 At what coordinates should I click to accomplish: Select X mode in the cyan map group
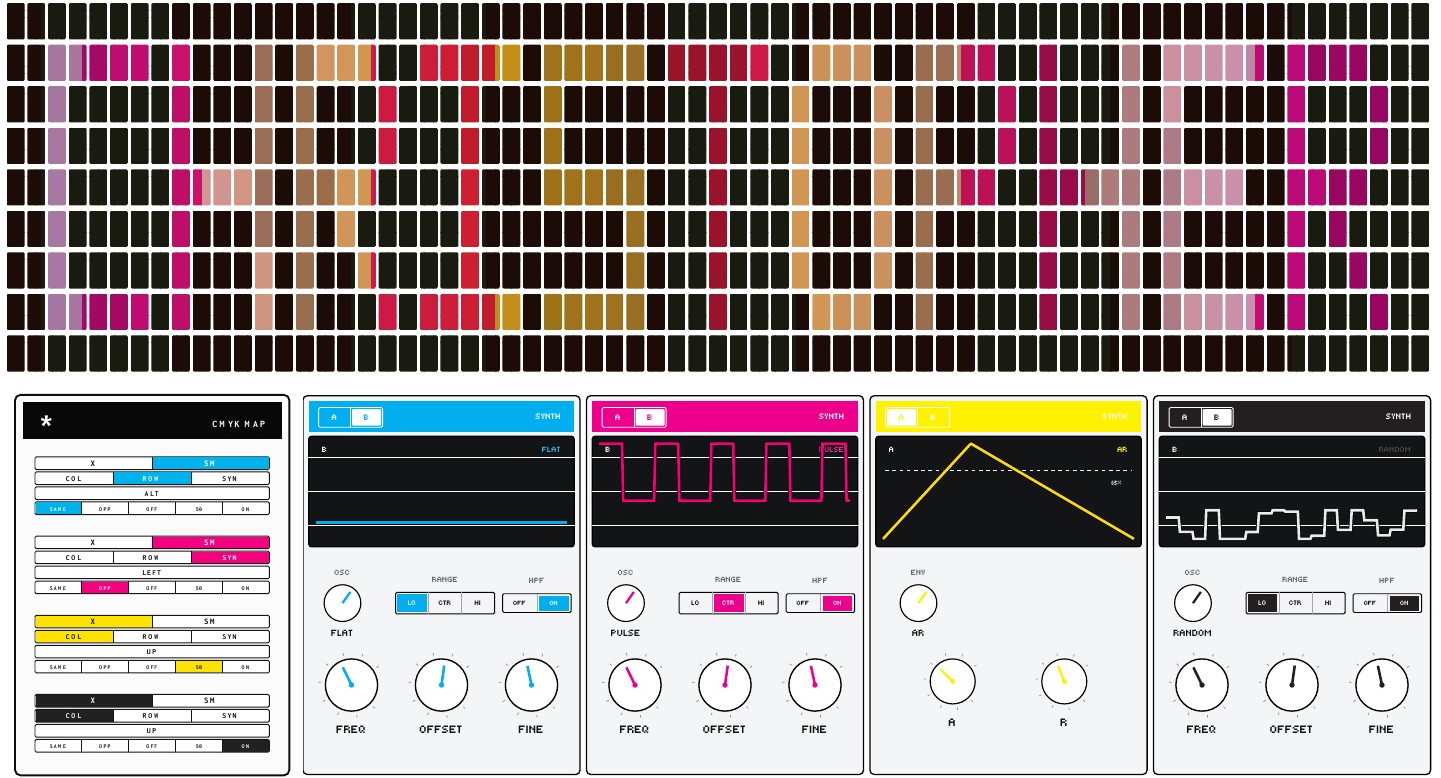coord(93,463)
